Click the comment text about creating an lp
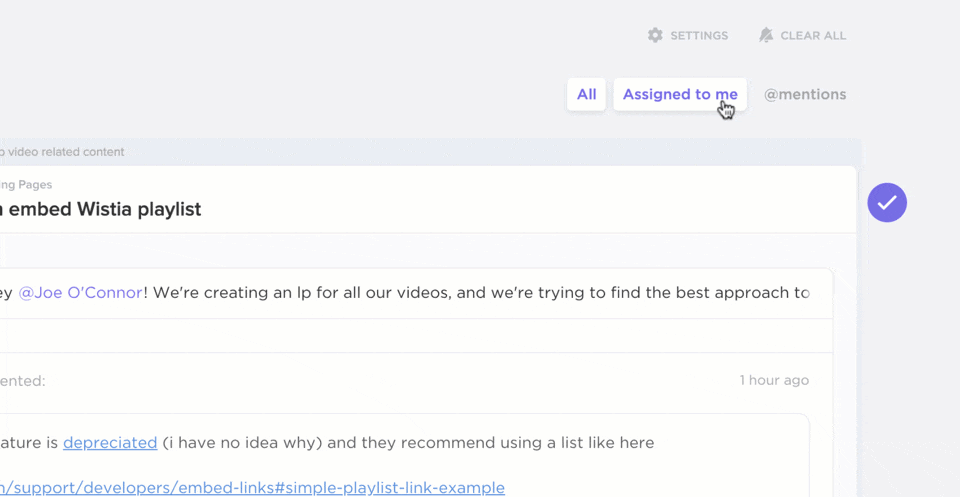This screenshot has height=497, width=960. (x=480, y=293)
